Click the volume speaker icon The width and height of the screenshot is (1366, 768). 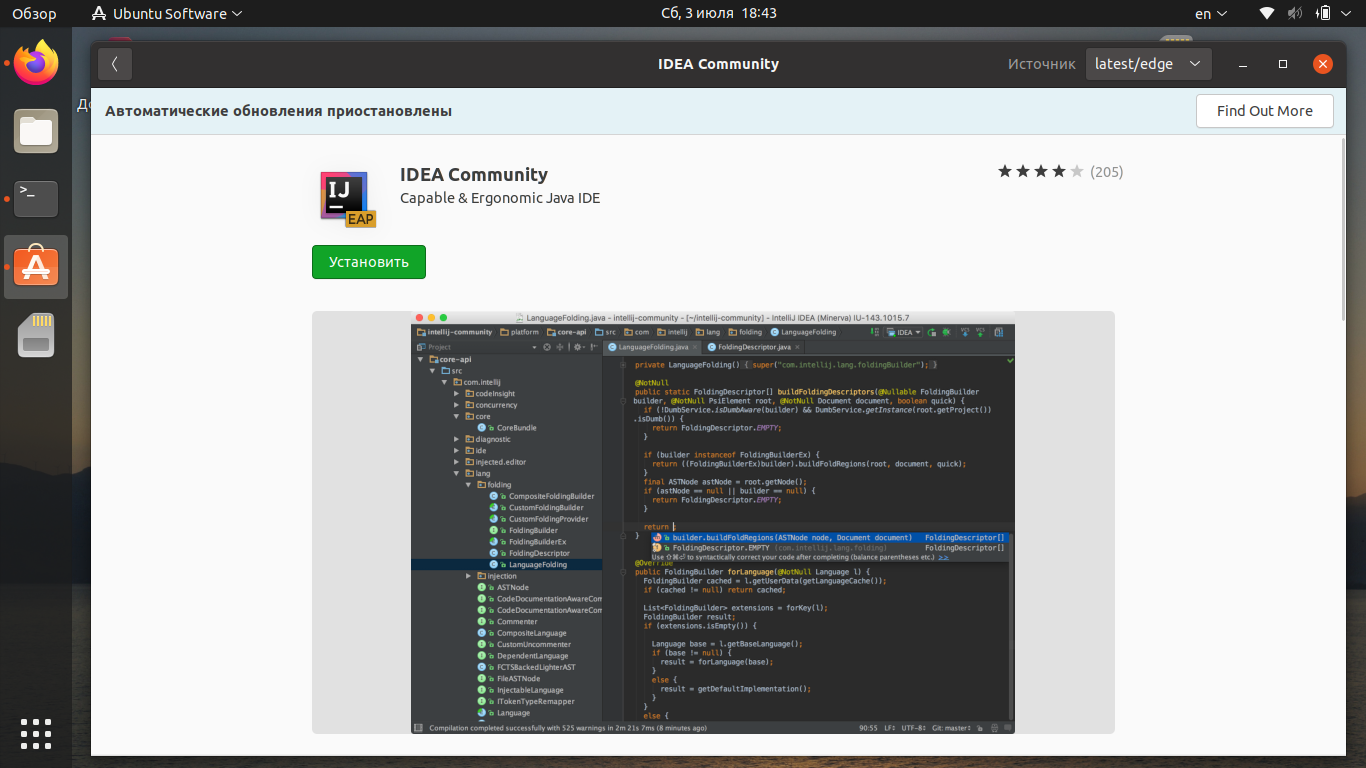pos(1295,14)
